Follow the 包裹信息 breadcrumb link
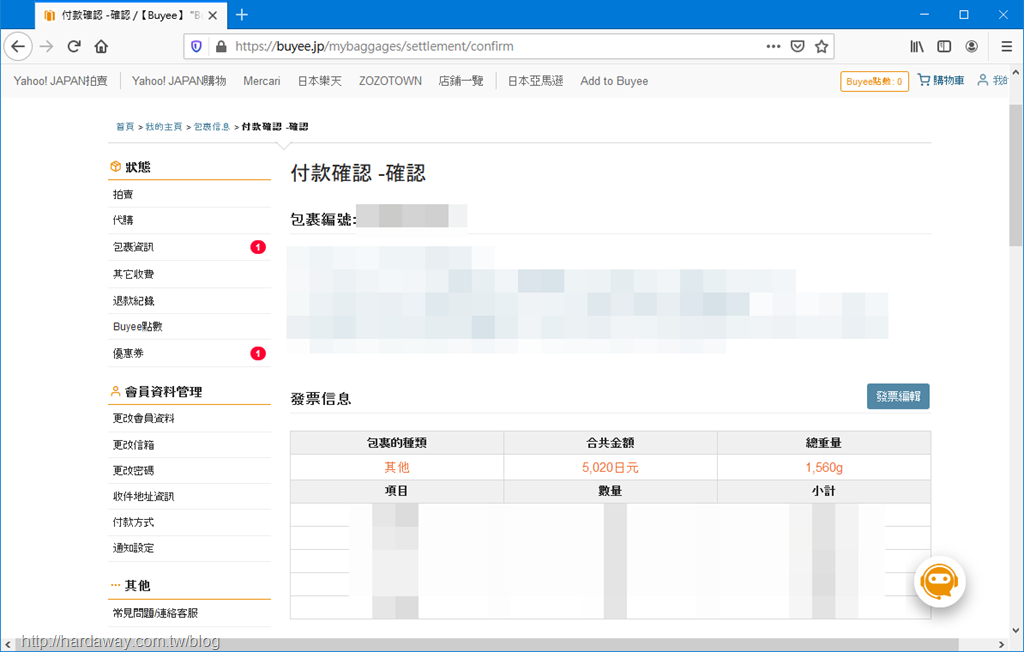1024x652 pixels. coord(212,127)
